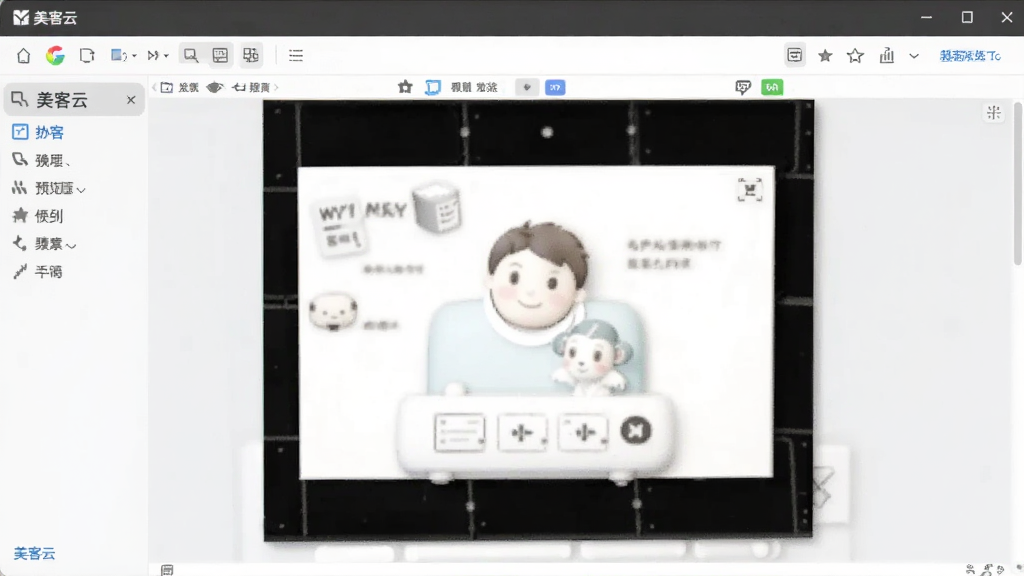The width and height of the screenshot is (1024, 576).
Task: Click the vertical scrollbar thumb on right
Action: pos(1017,184)
